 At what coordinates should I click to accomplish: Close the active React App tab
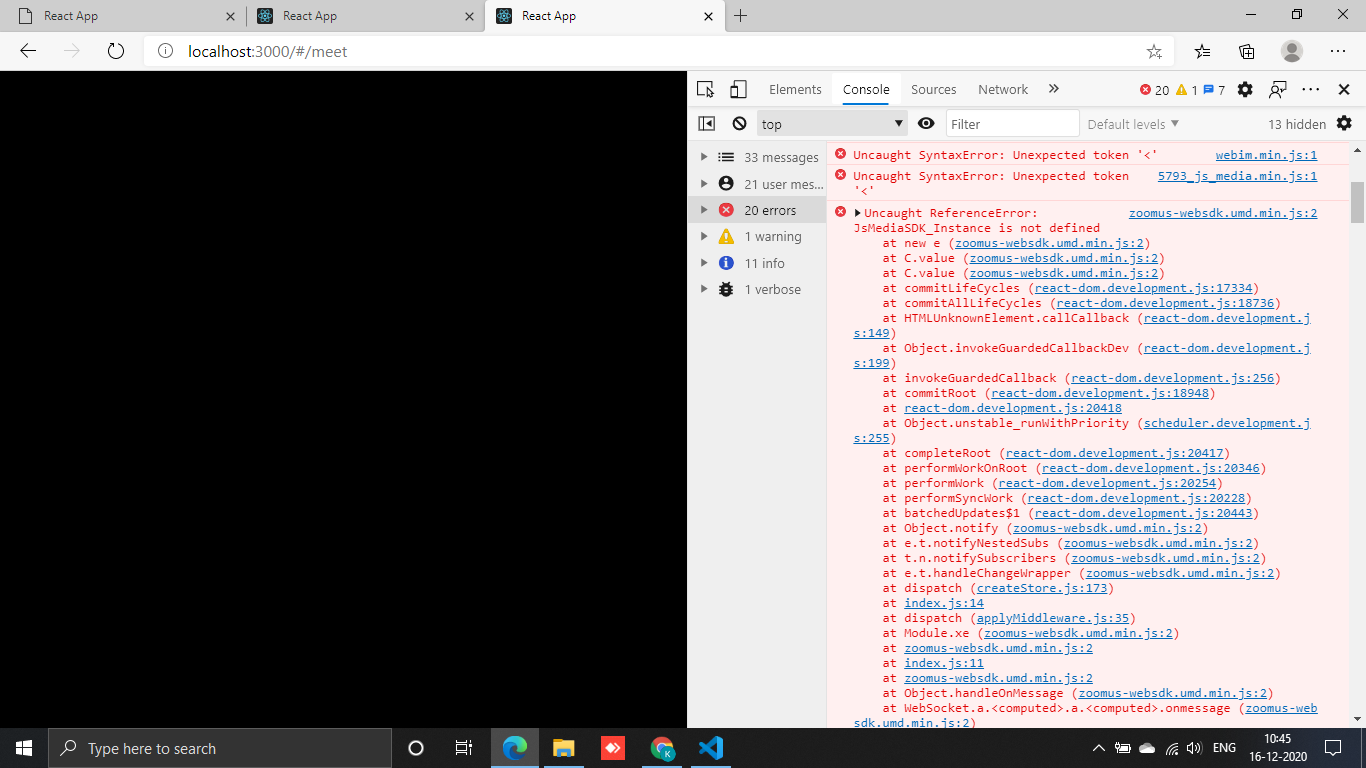tap(709, 16)
